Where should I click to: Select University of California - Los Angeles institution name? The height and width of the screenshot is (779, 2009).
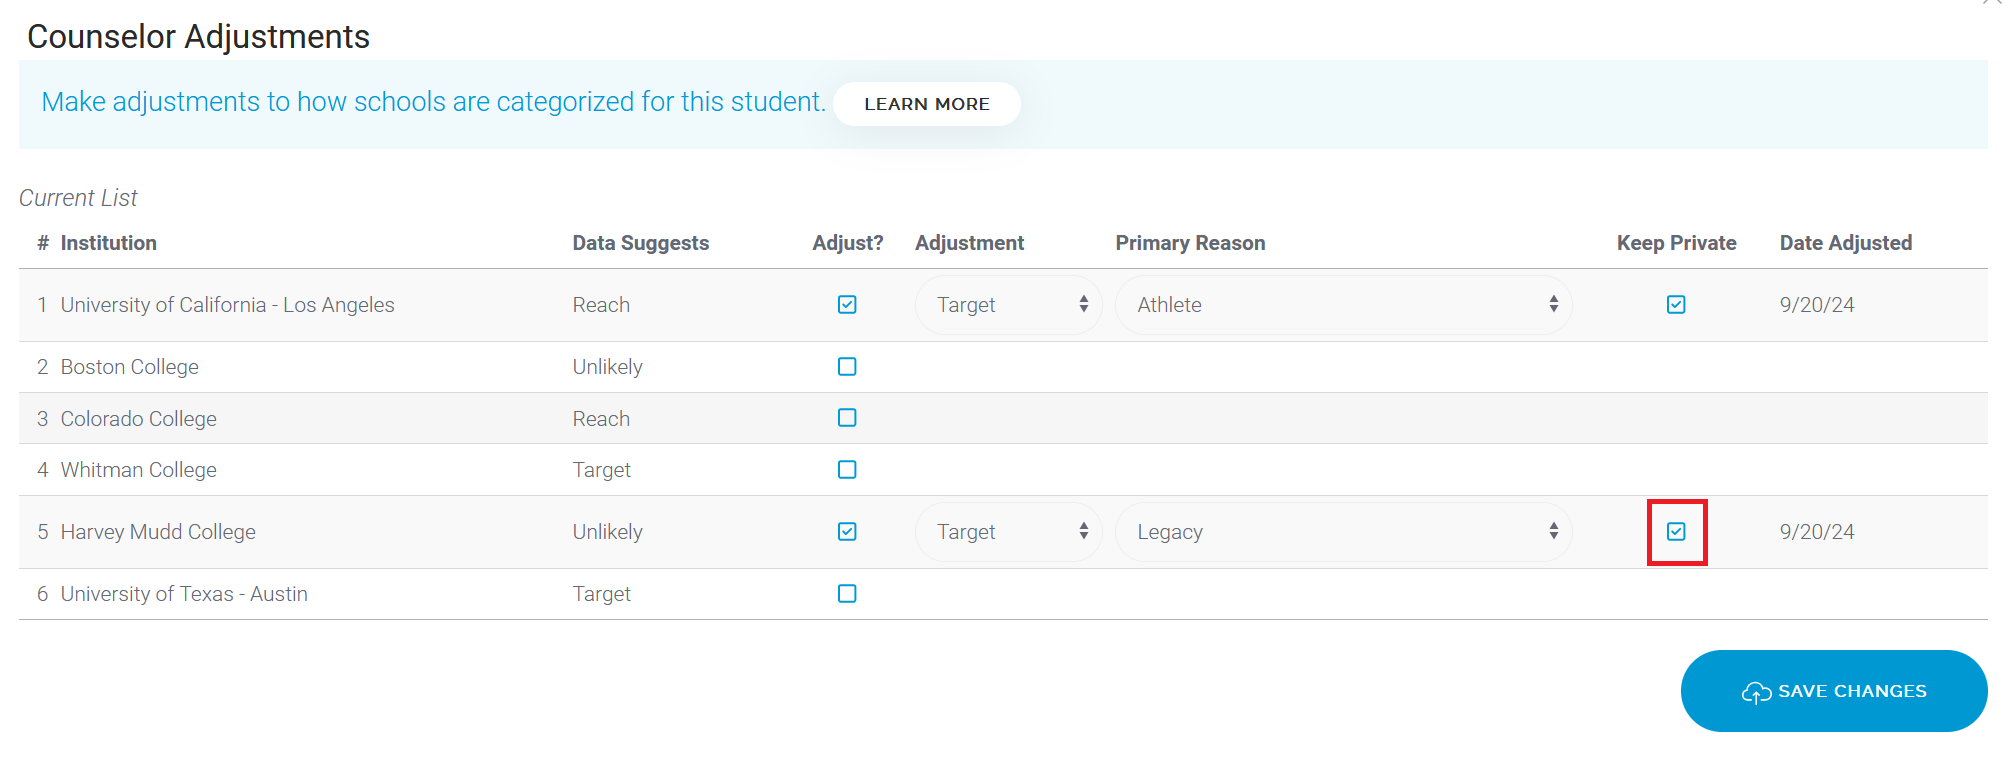point(227,305)
